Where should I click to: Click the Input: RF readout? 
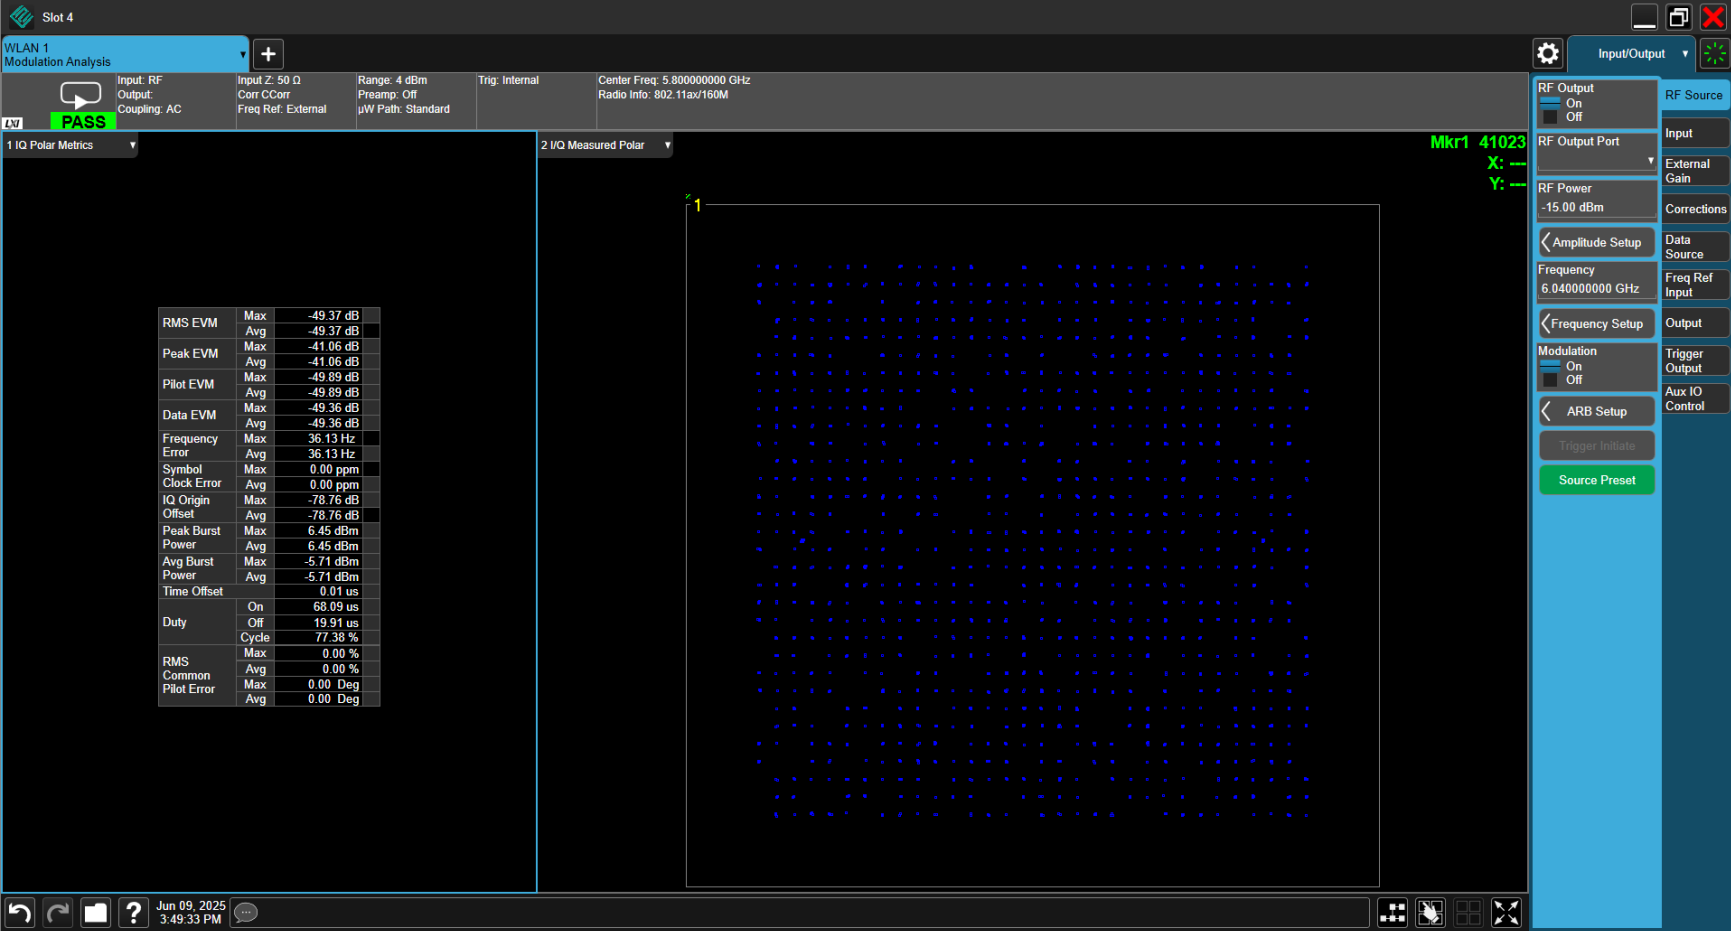click(140, 80)
